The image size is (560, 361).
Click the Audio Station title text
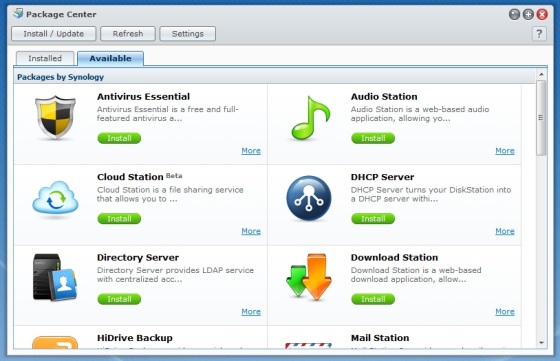384,97
